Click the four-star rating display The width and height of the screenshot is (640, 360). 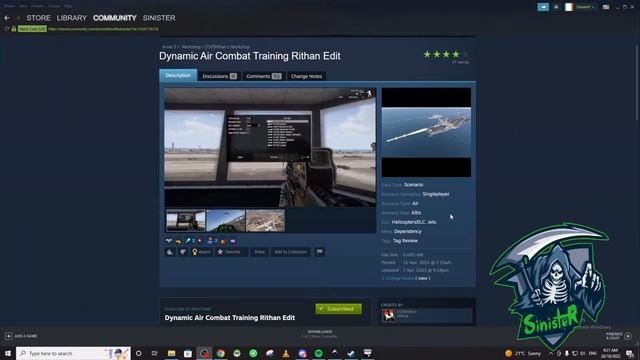[446, 54]
